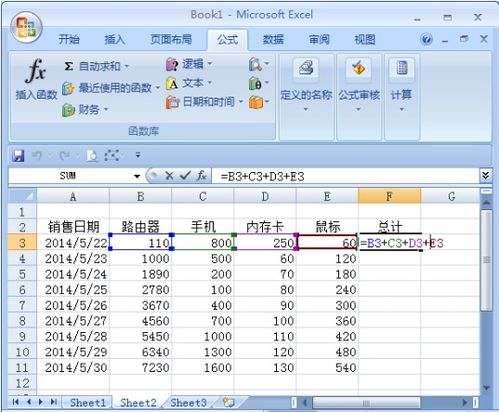Click the Formula Auditing (公式审核) icon
Screen dimensions: 499x412
pyautogui.click(x=359, y=68)
